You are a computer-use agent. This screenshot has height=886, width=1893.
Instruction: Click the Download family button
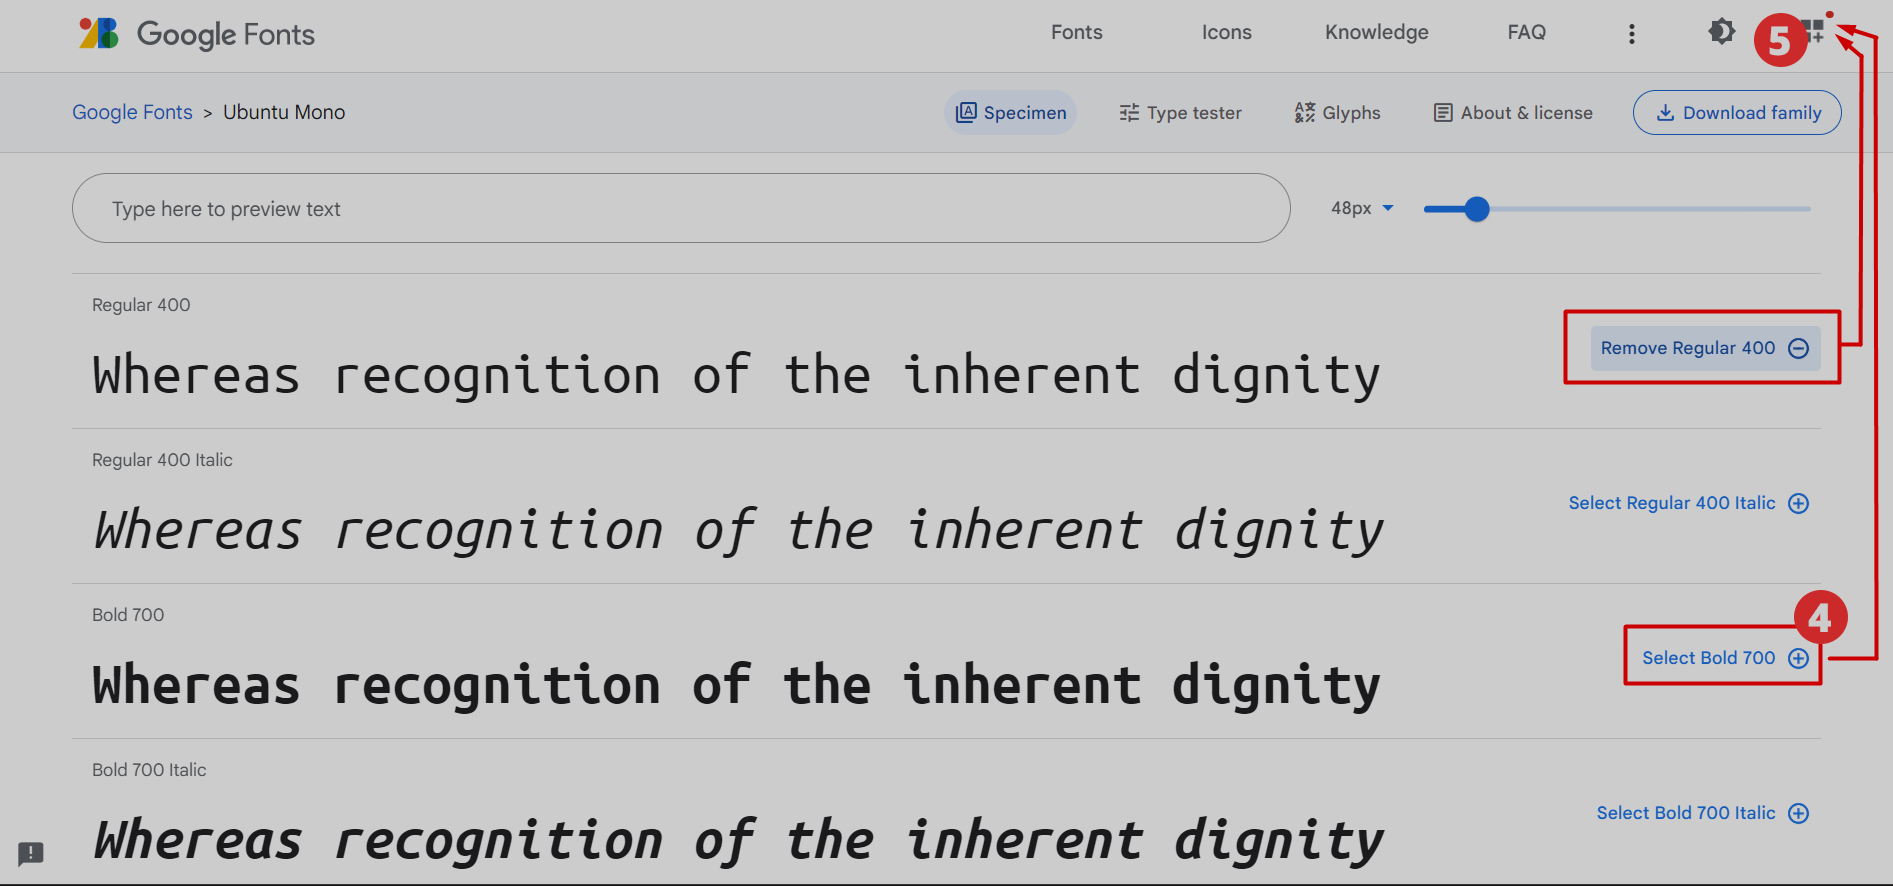coord(1737,113)
